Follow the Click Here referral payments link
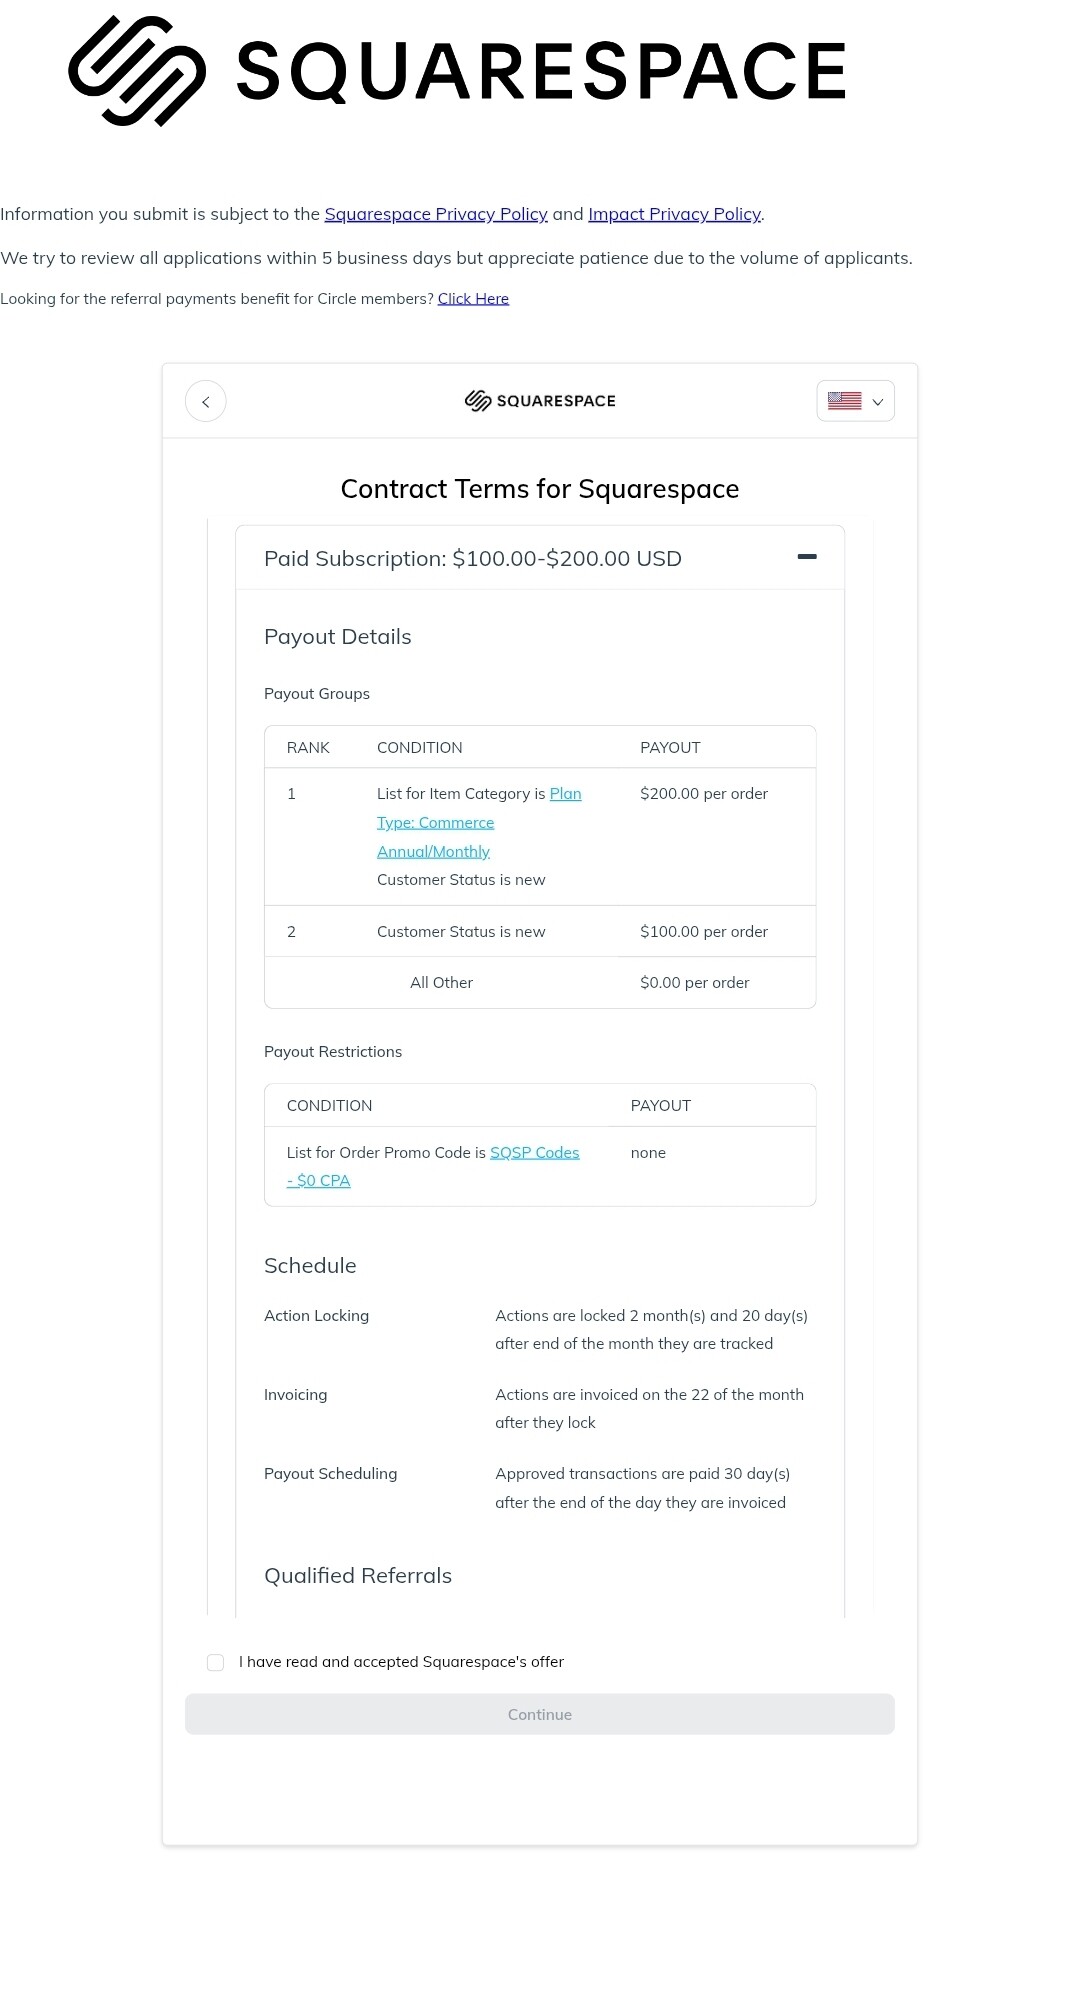This screenshot has height=2005, width=1080. [x=473, y=299]
